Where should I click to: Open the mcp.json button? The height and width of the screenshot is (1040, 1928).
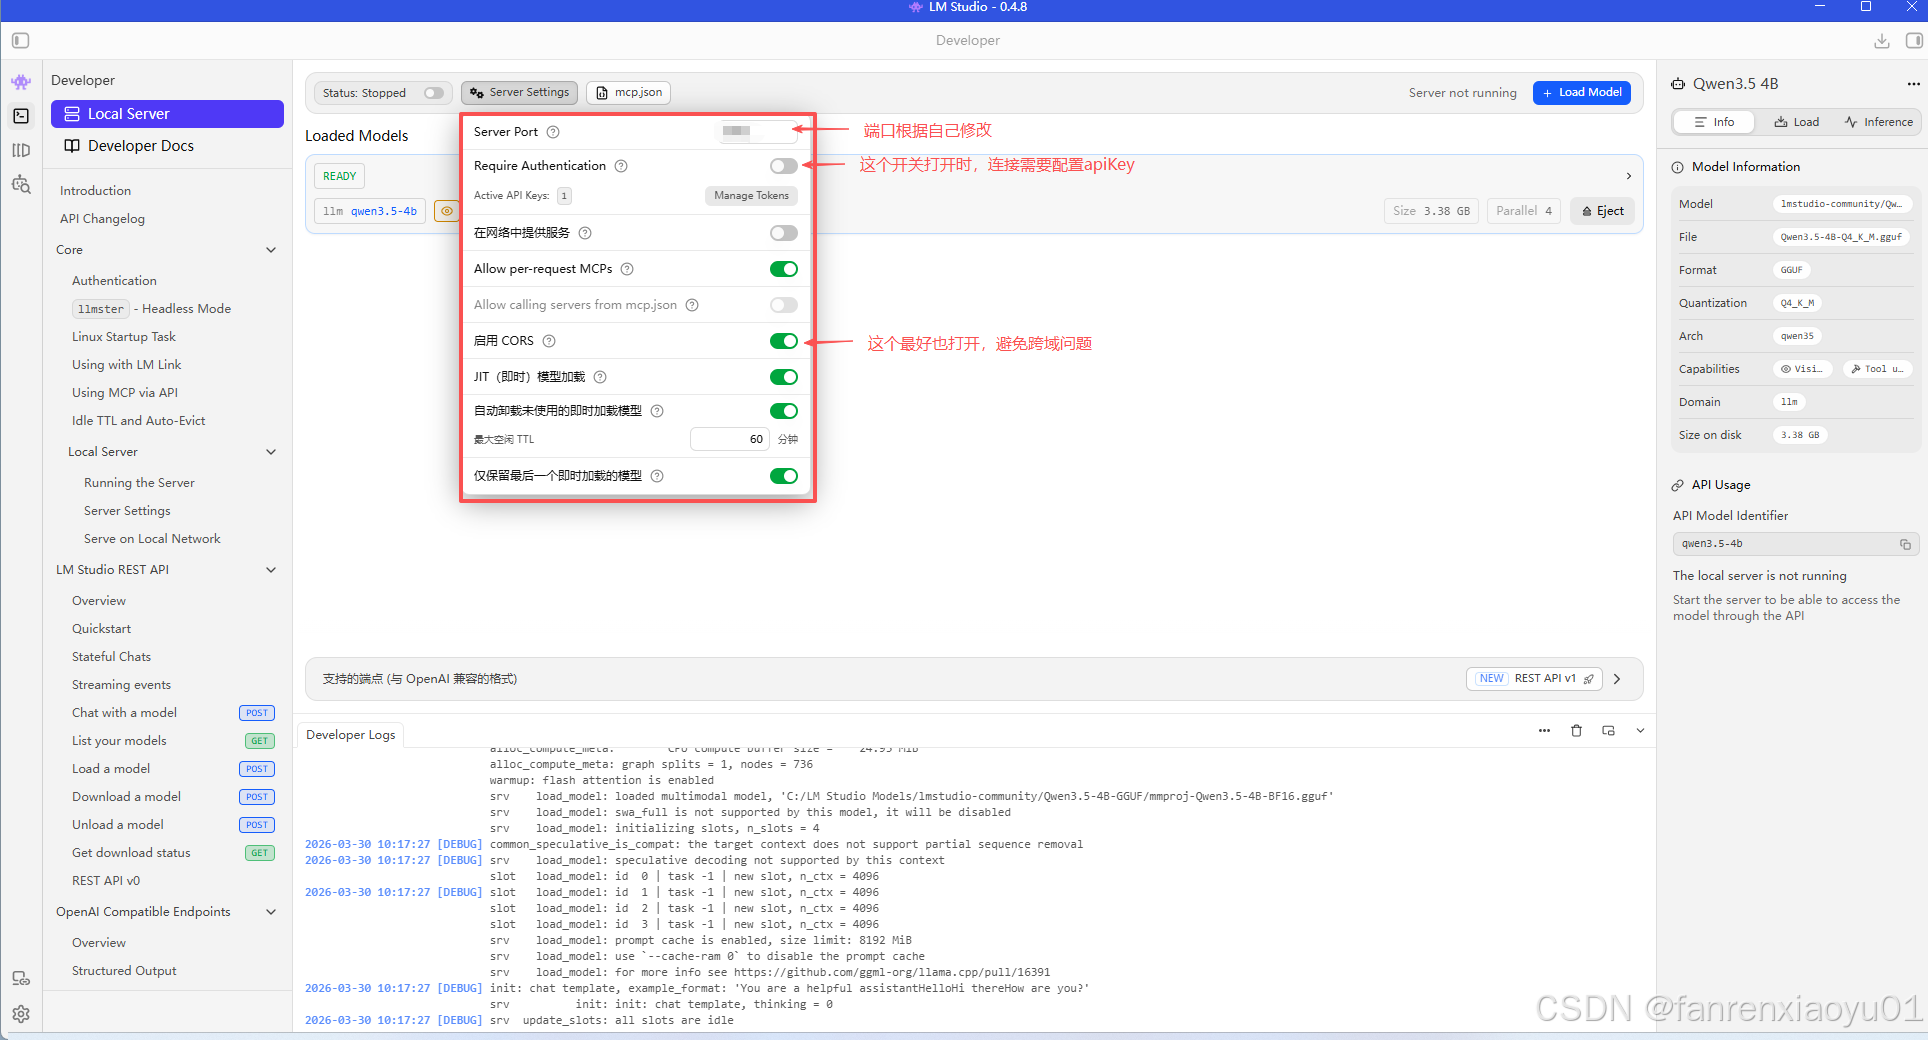[x=629, y=93]
